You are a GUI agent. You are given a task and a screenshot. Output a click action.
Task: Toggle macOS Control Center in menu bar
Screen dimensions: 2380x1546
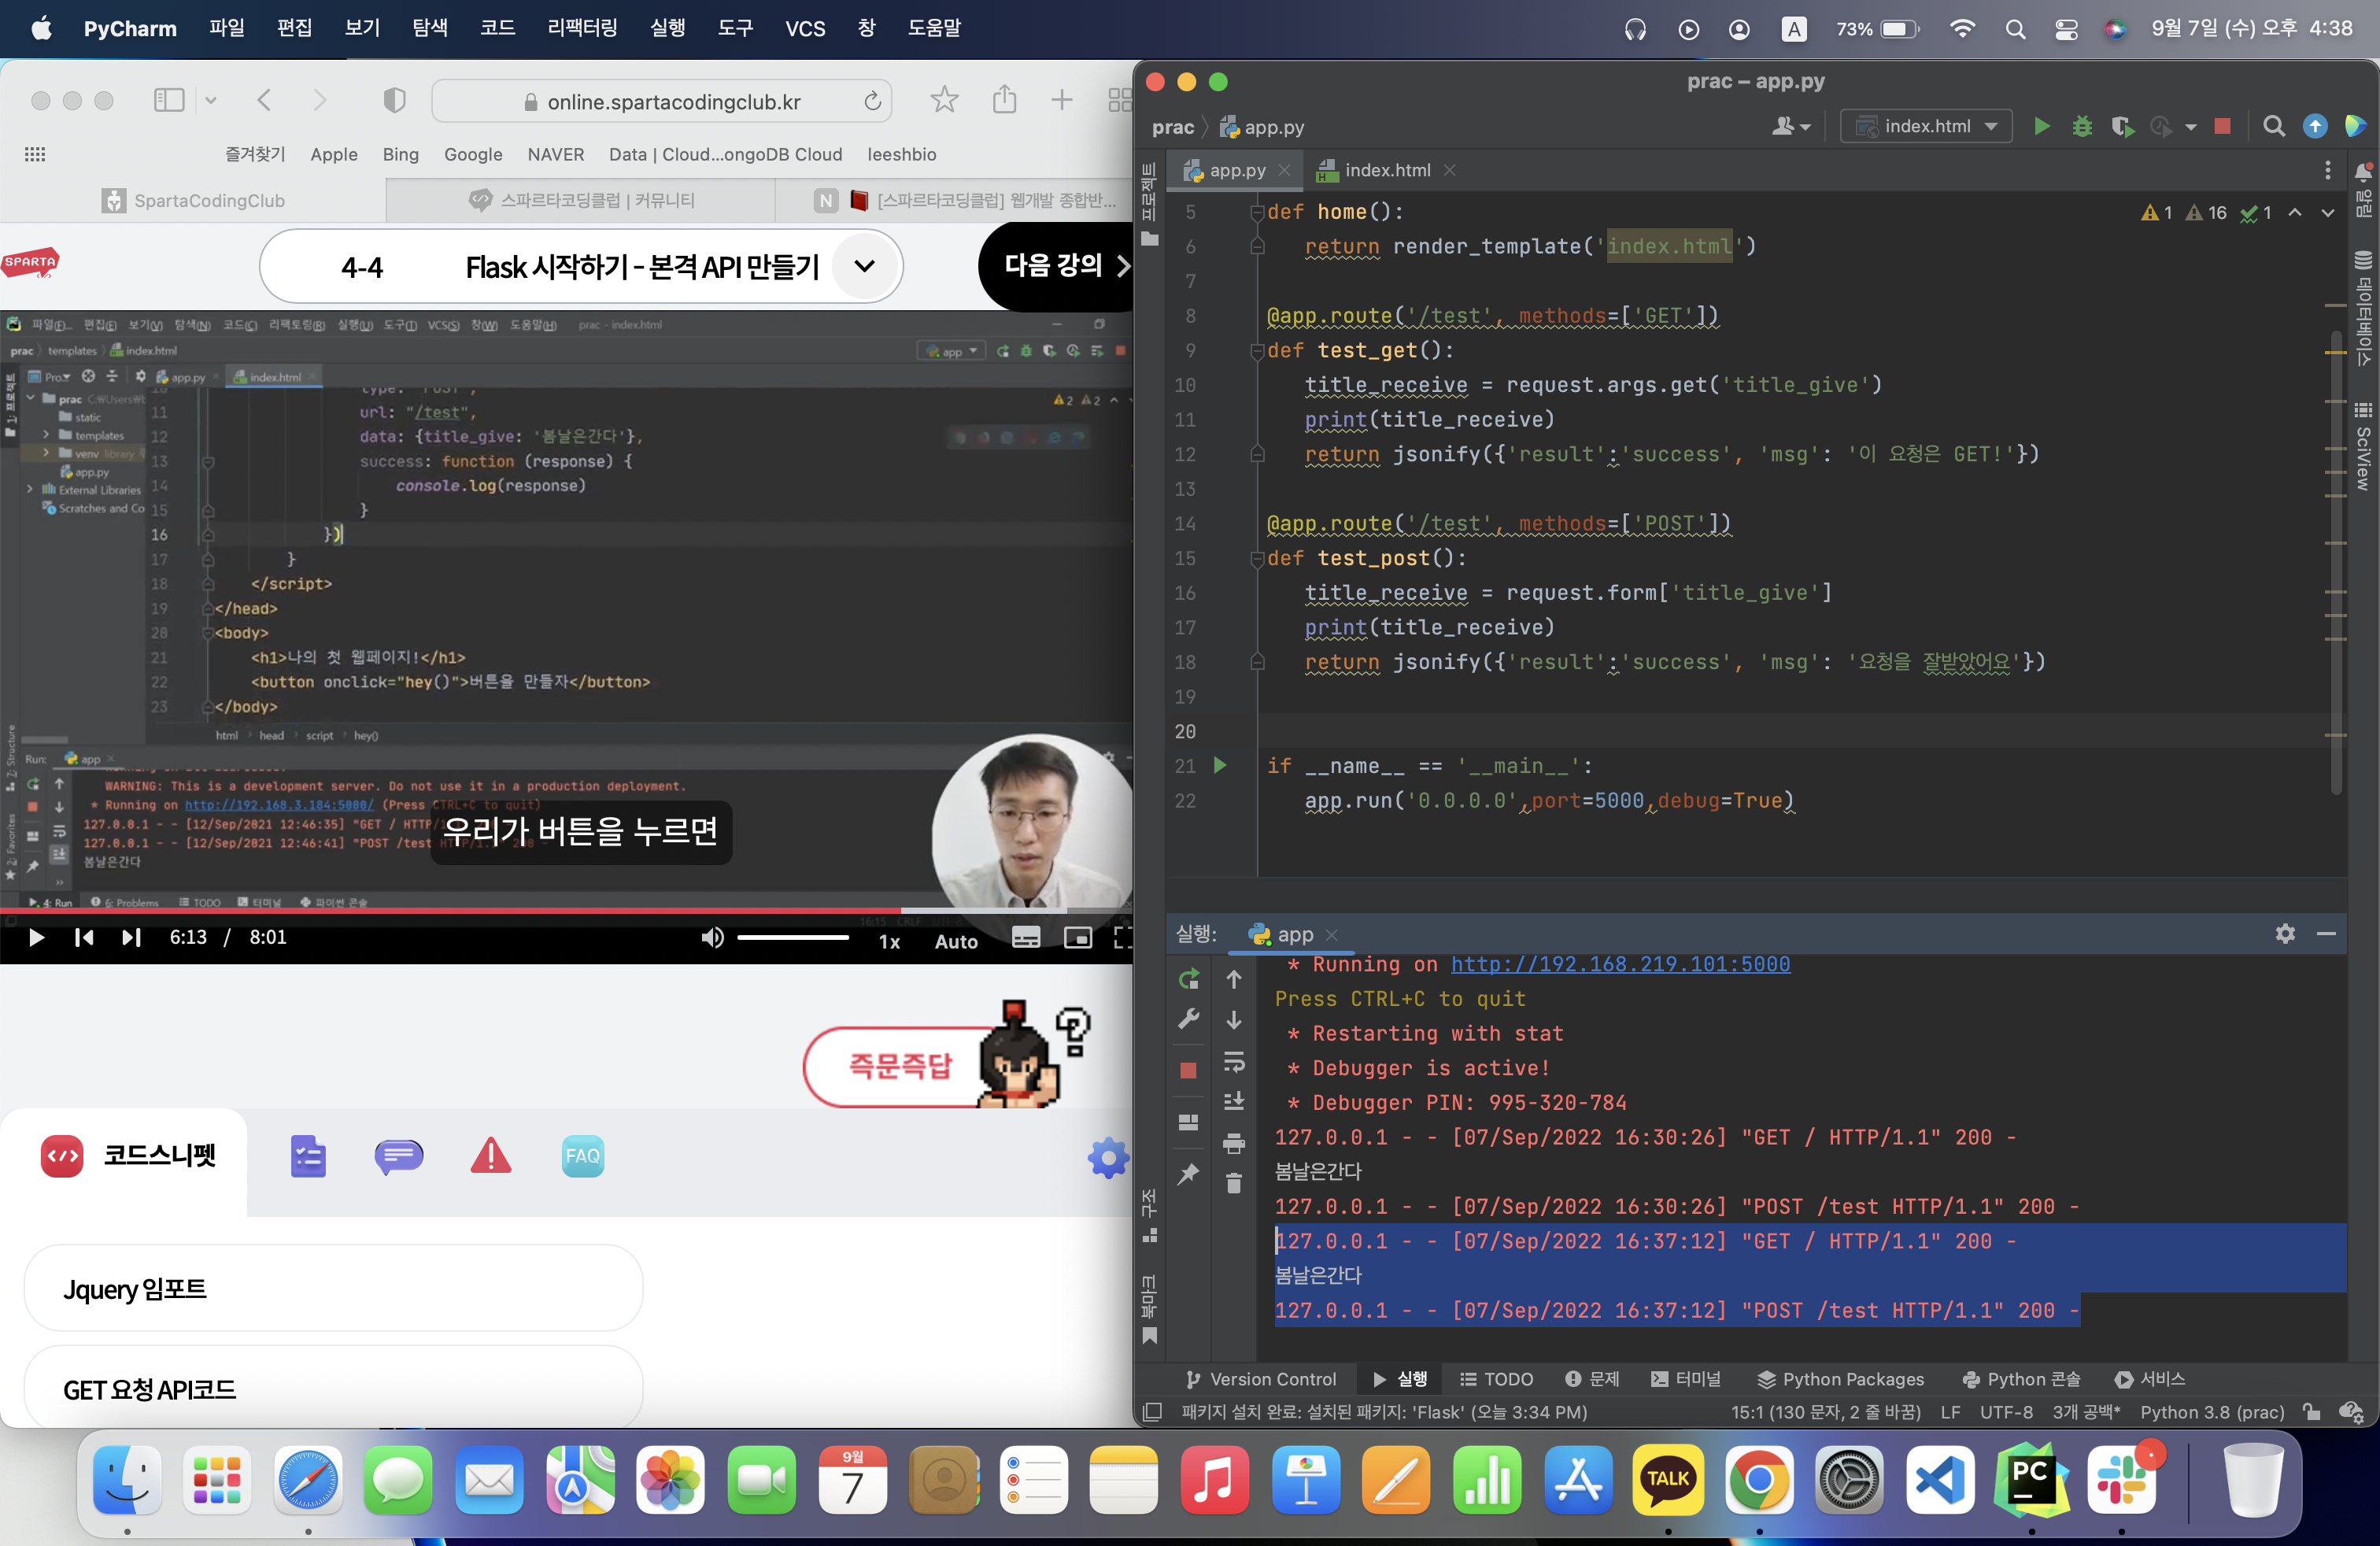coord(2066,29)
